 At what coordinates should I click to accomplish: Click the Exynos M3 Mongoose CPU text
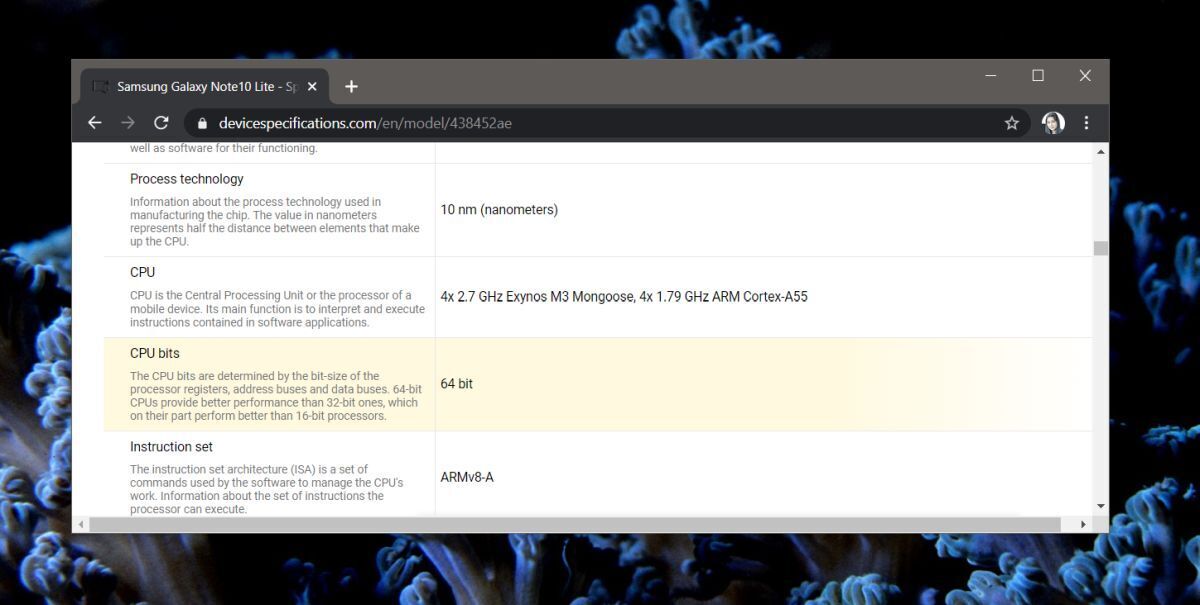coord(625,297)
